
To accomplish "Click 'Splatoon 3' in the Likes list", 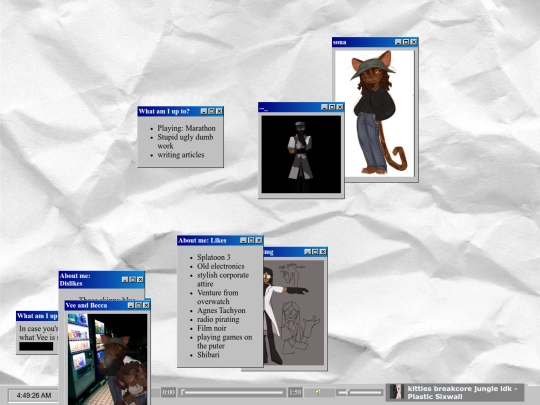I will coord(214,257).
